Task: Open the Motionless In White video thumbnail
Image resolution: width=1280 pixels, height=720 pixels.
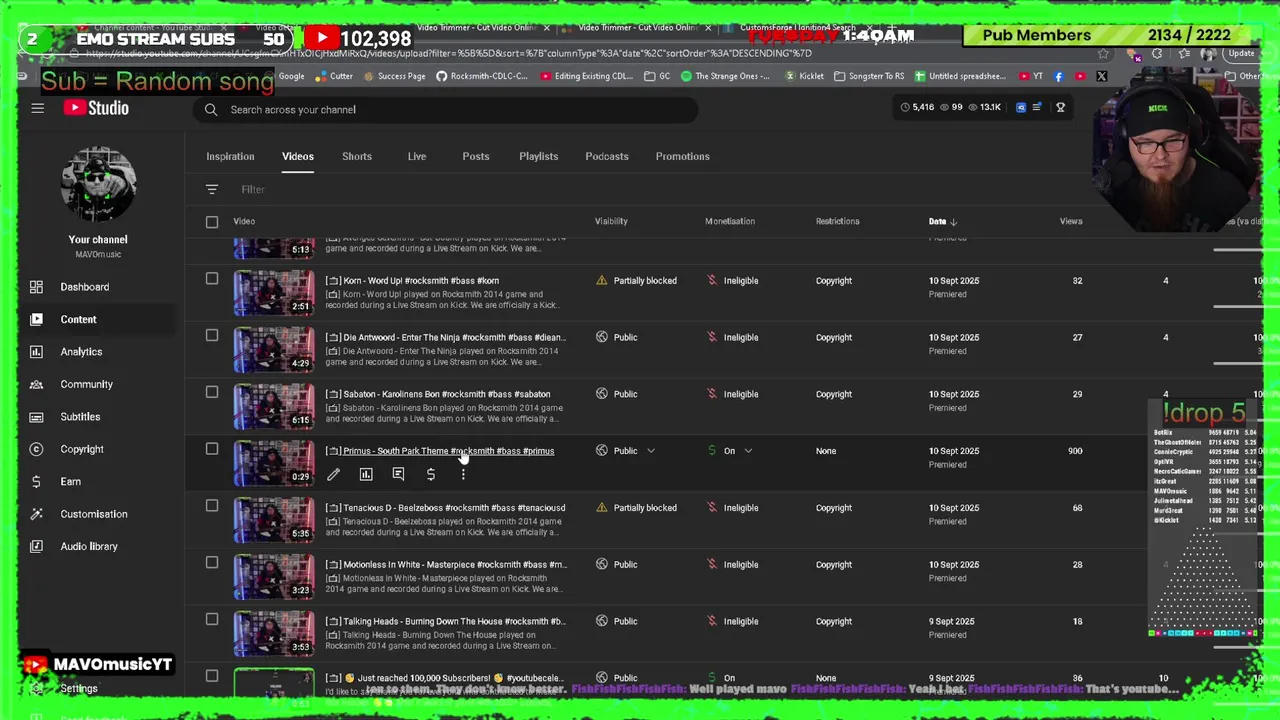Action: (274, 575)
